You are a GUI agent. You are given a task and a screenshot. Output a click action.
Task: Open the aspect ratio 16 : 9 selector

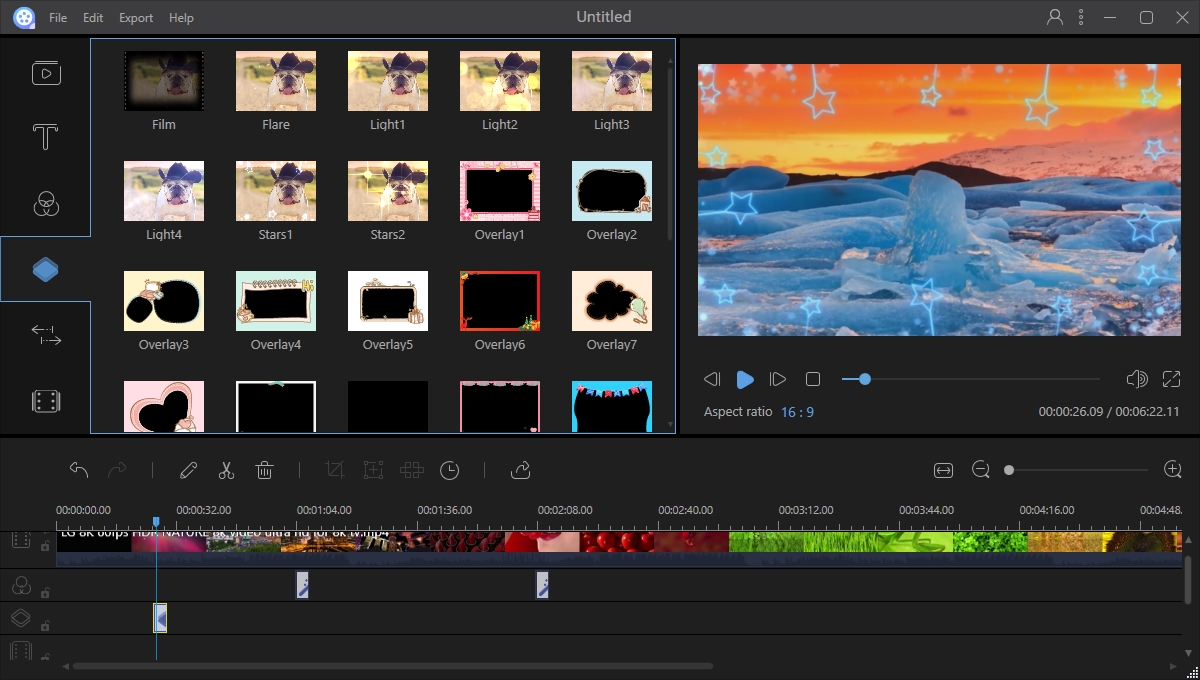click(797, 412)
